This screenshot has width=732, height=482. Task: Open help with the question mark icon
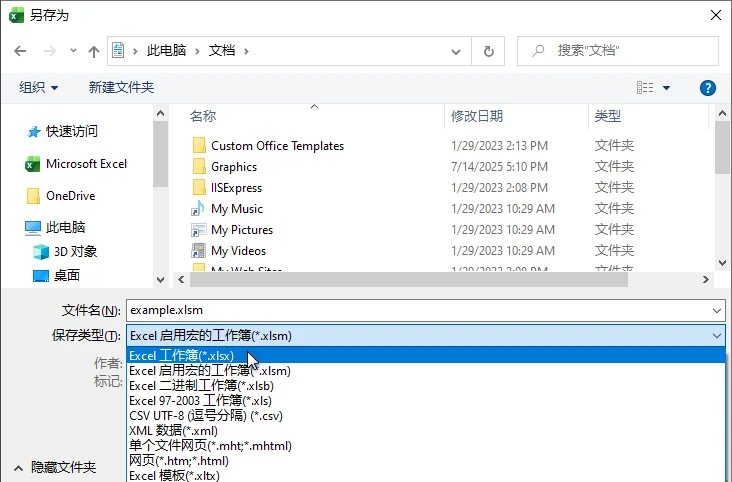708,88
